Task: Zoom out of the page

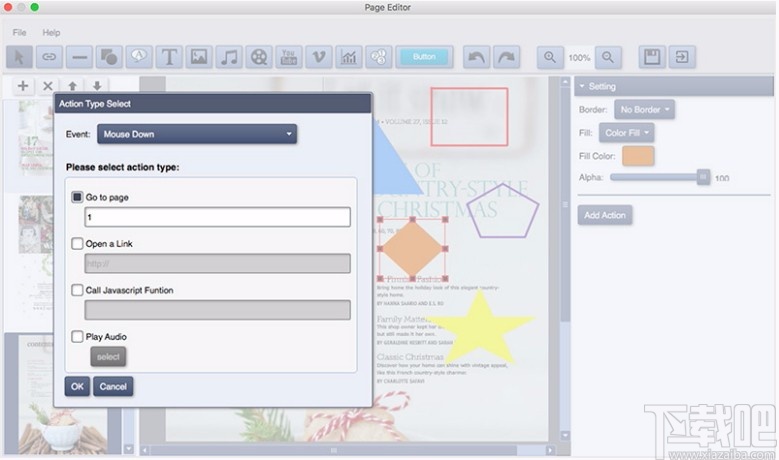Action: pyautogui.click(x=608, y=57)
